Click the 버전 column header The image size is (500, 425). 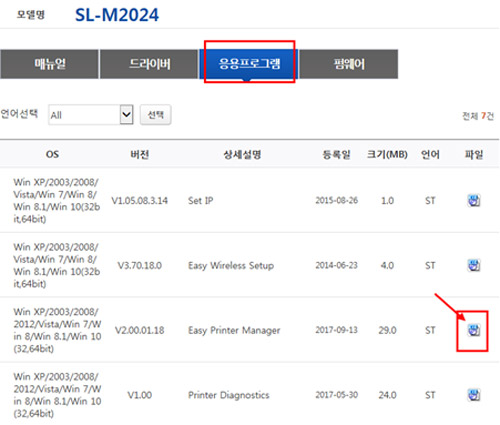pos(139,154)
